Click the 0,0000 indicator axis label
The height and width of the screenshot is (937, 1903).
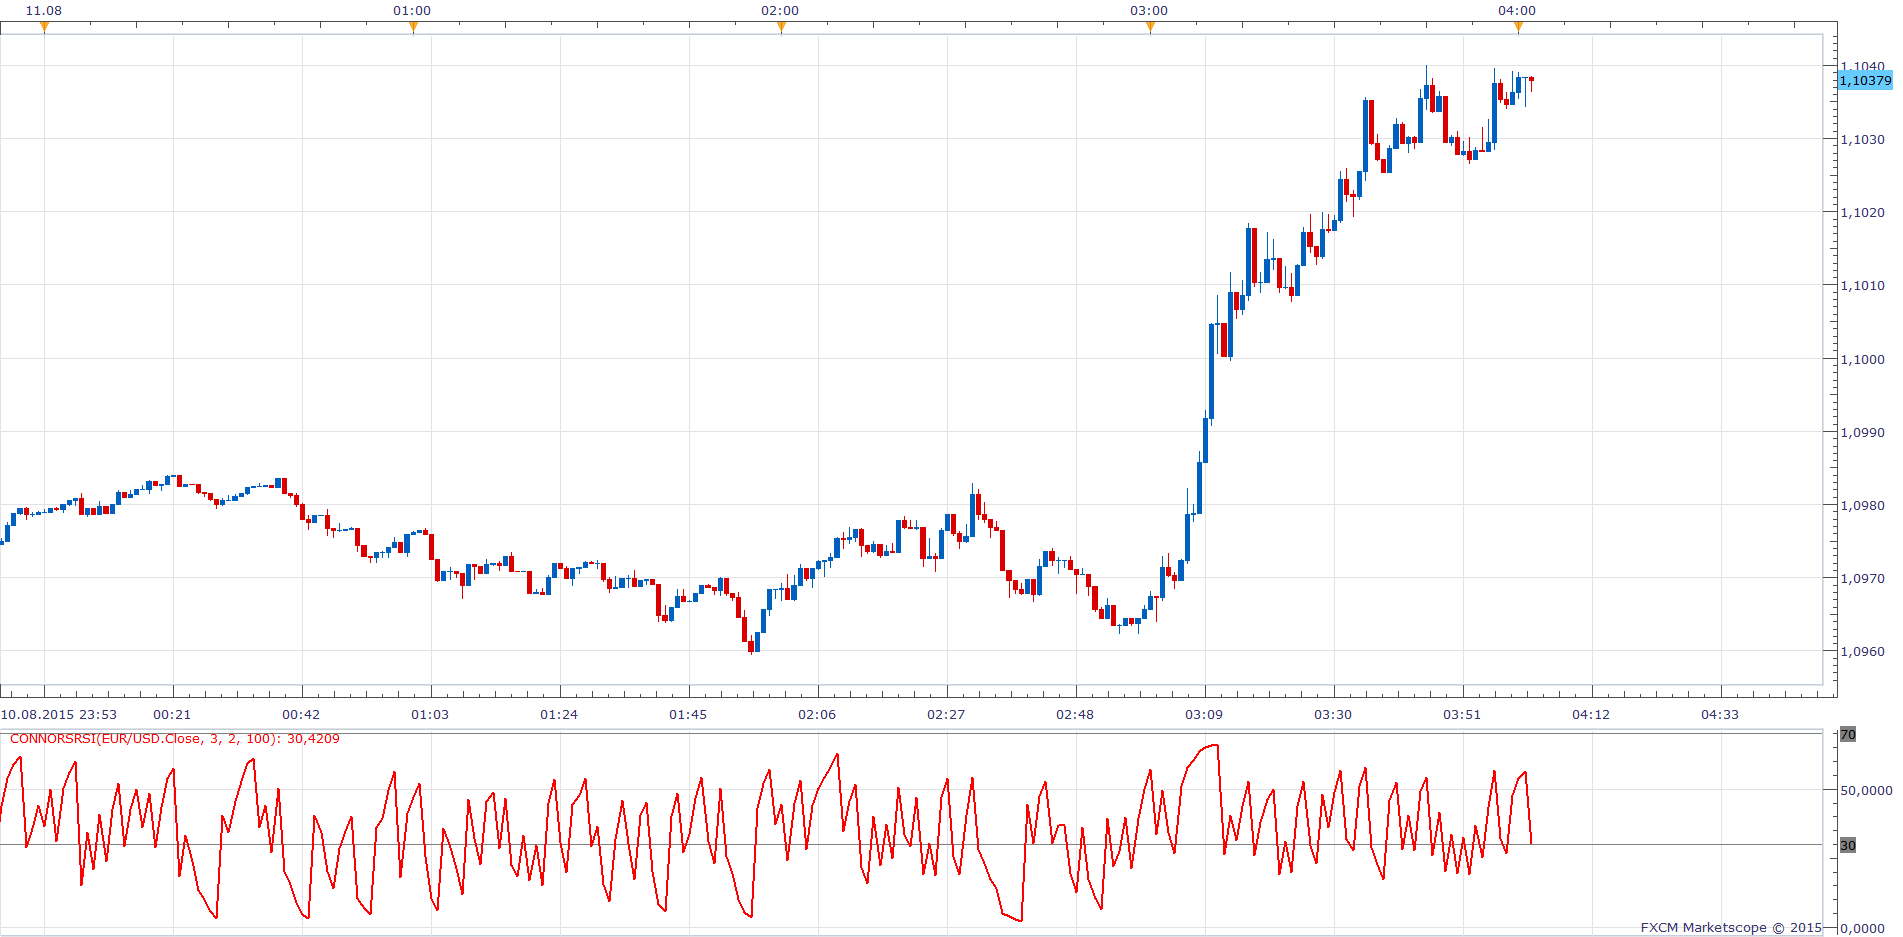1862,928
